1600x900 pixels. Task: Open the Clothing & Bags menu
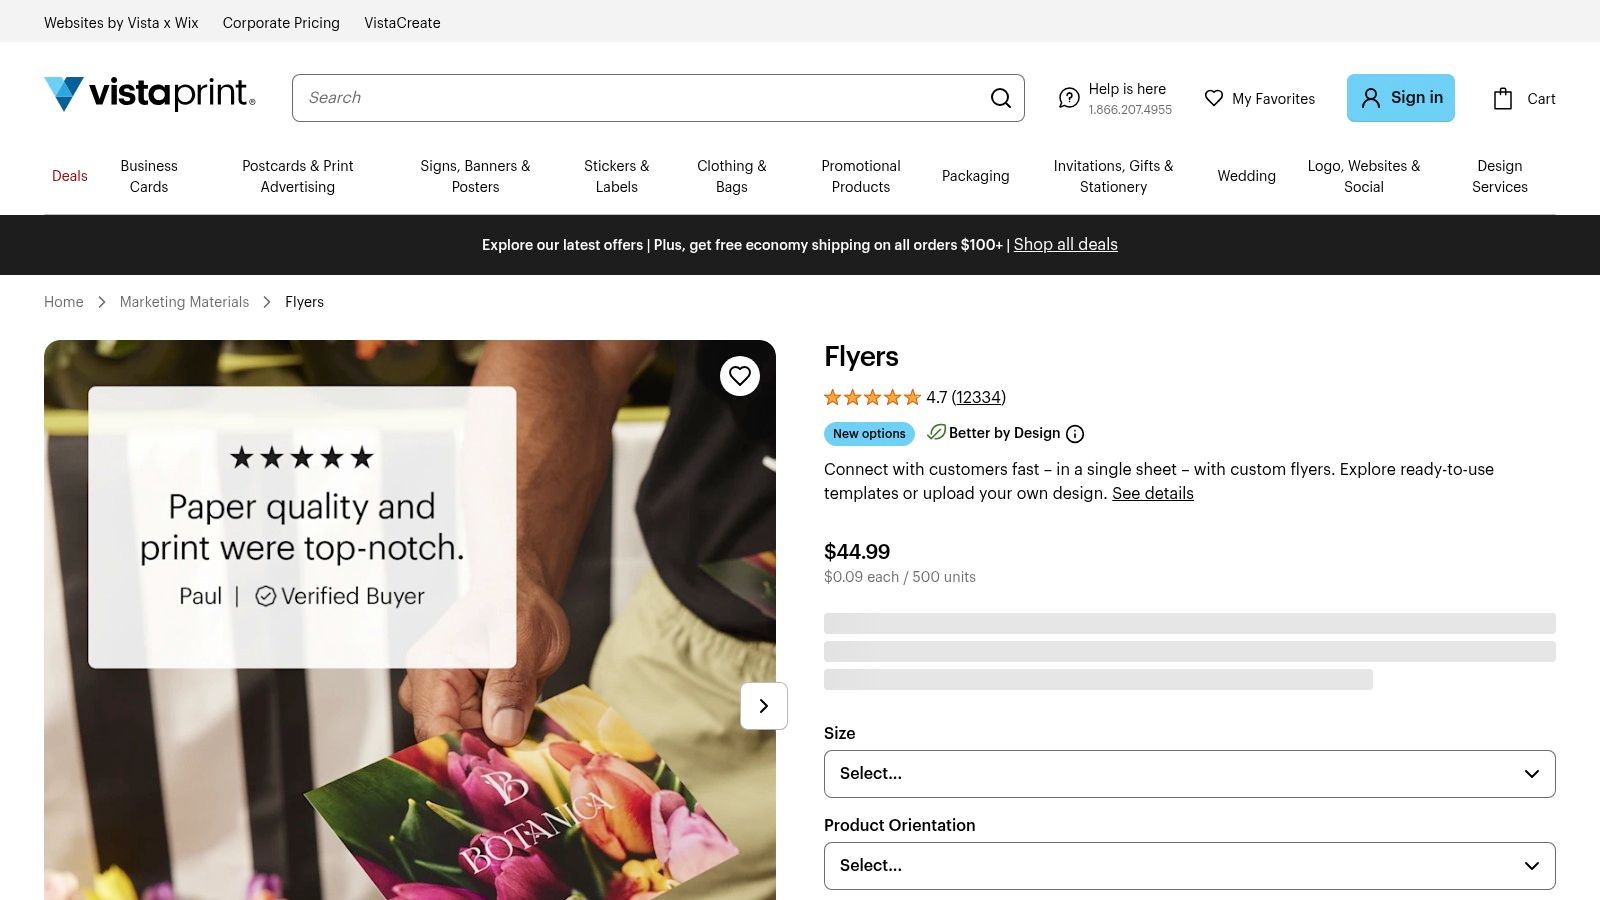coord(732,176)
